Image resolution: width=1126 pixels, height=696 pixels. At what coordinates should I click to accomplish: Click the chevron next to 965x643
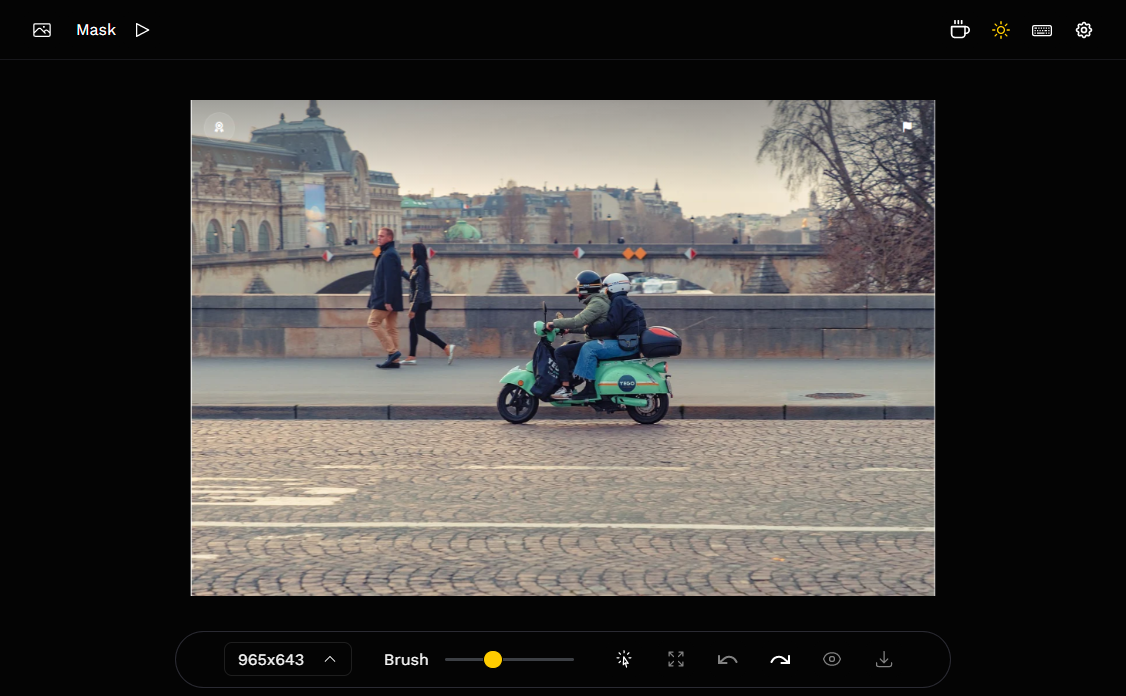[330, 659]
